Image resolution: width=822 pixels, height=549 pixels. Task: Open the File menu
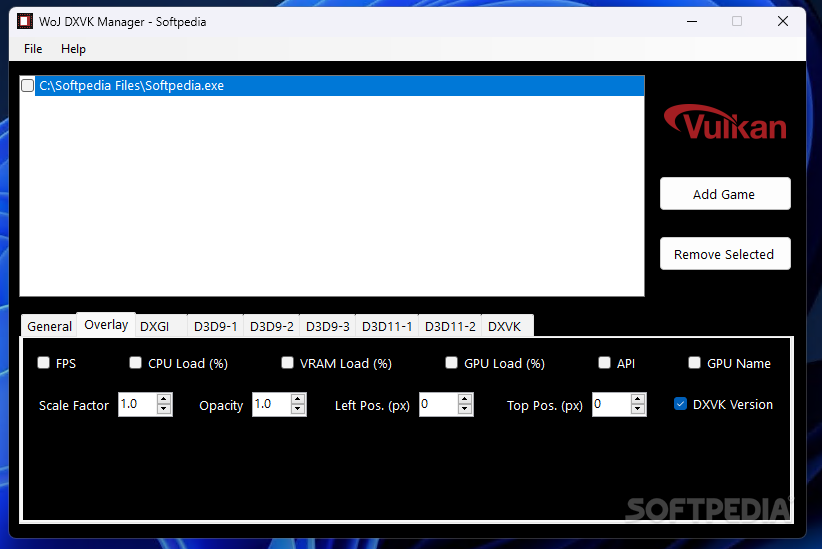tap(33, 49)
